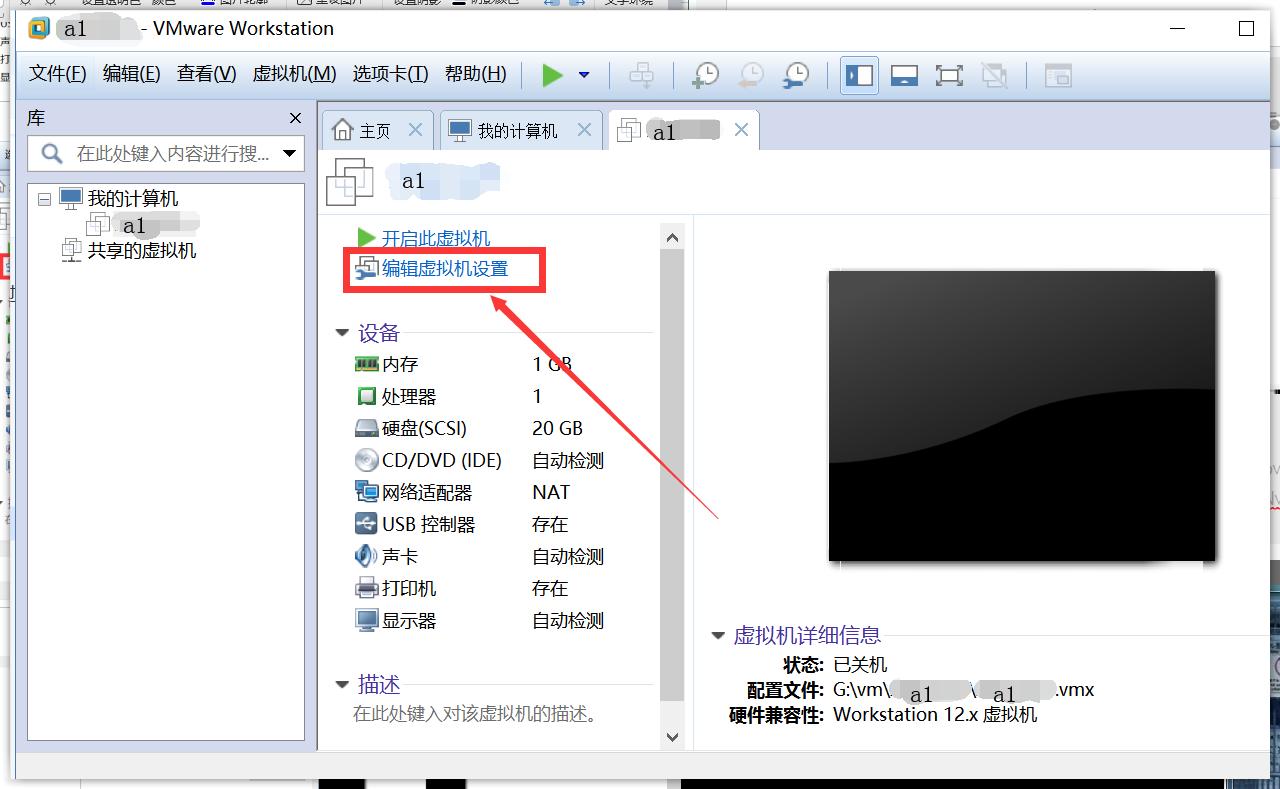
Task: Close the 库 library panel
Action: tap(295, 119)
